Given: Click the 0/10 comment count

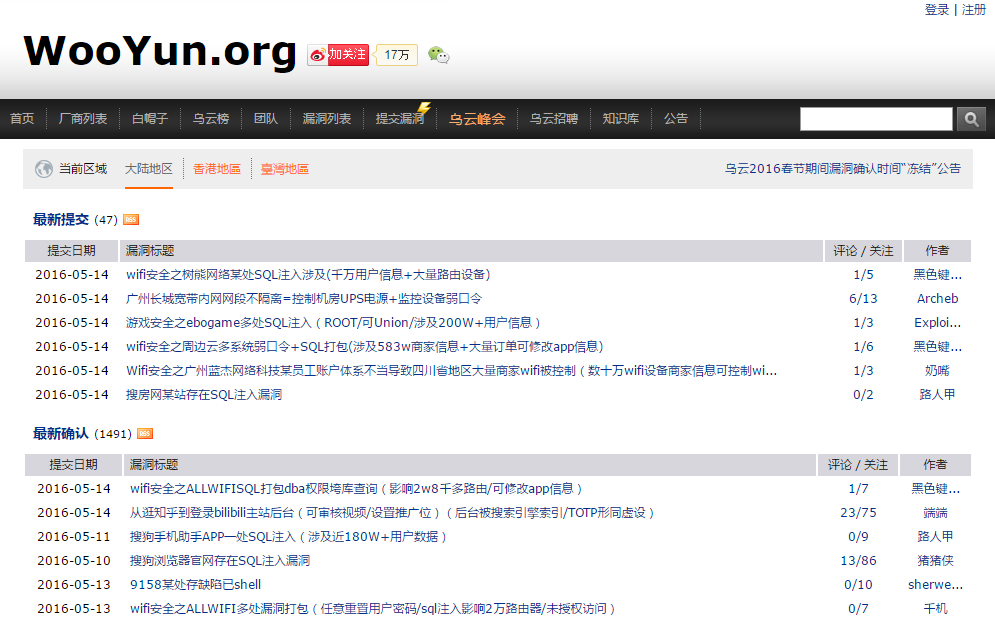Looking at the screenshot, I should coord(858,585).
